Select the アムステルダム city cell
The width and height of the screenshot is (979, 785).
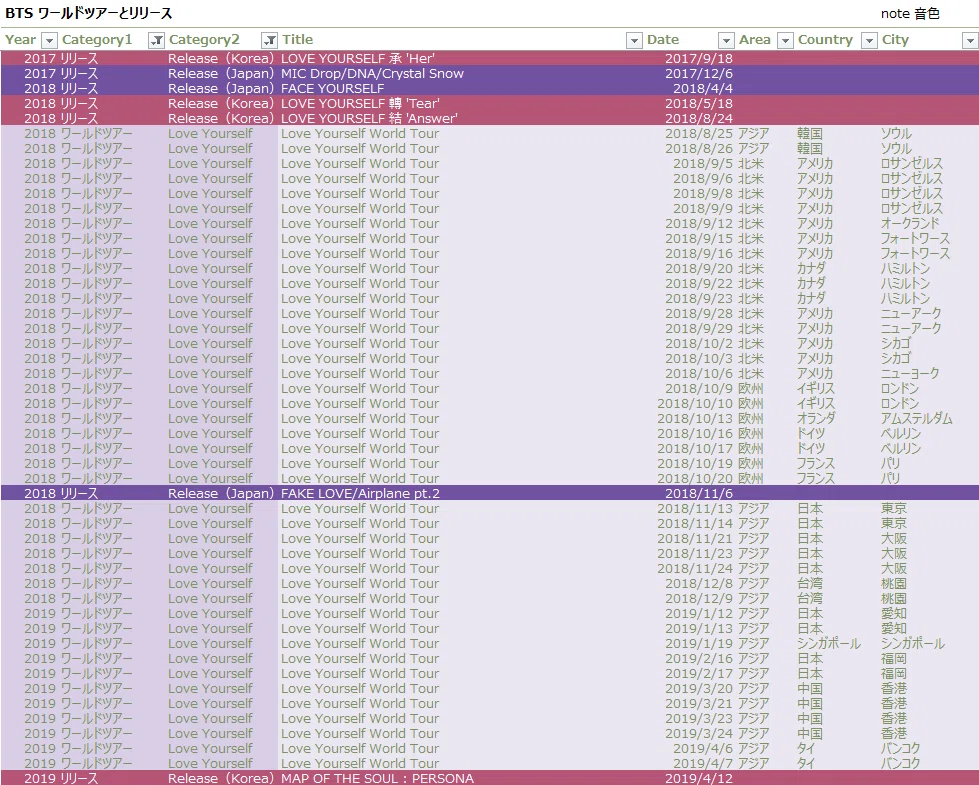tap(916, 418)
